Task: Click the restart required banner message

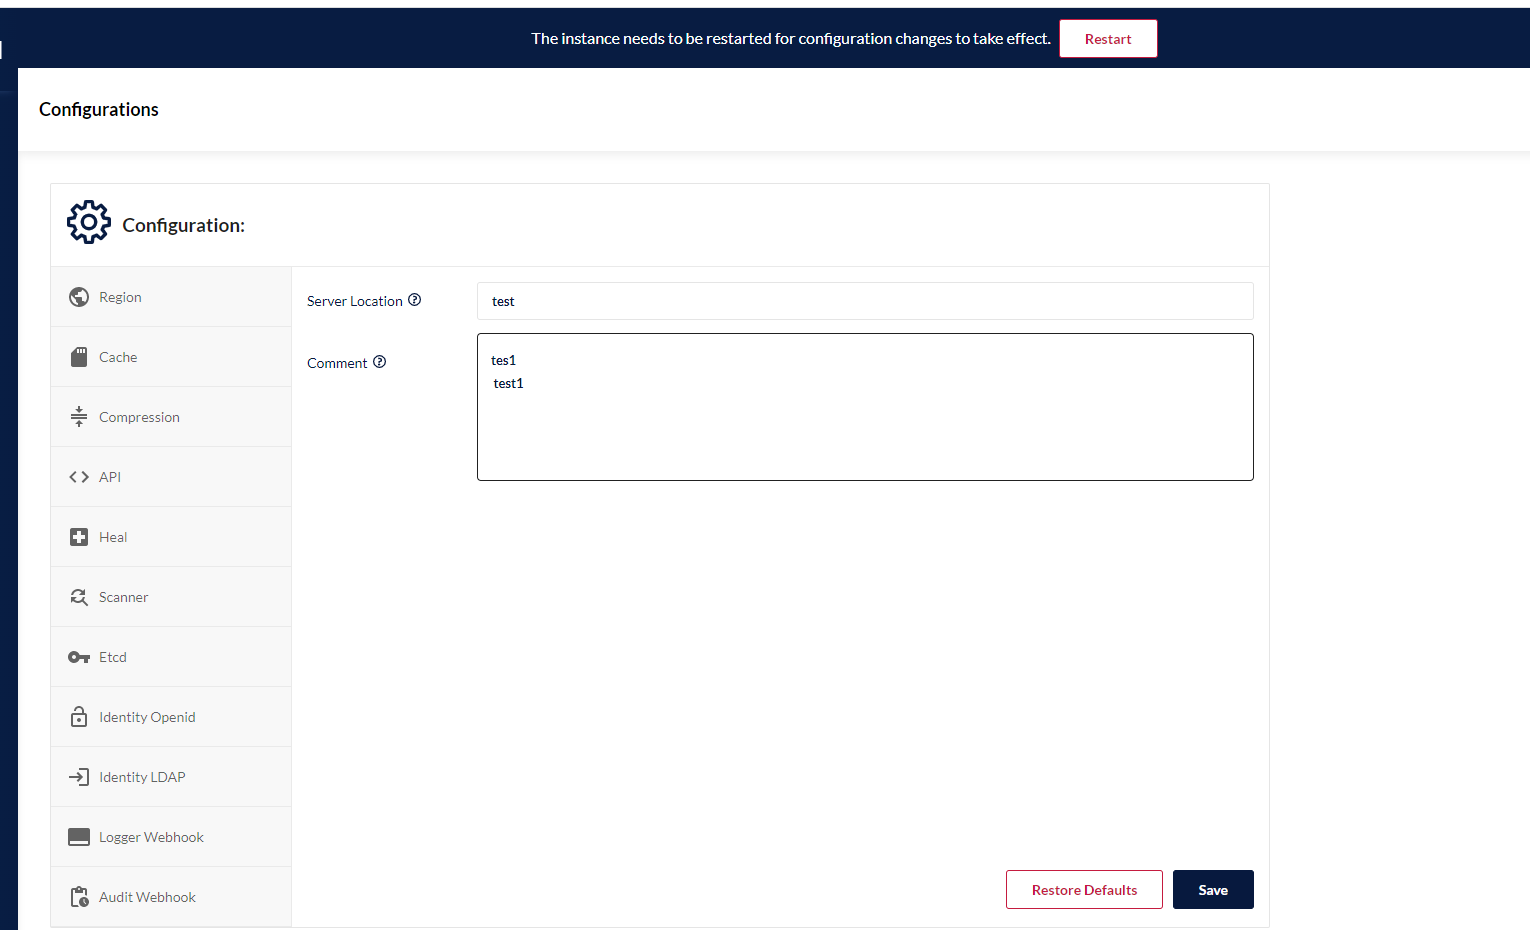Action: (x=791, y=39)
